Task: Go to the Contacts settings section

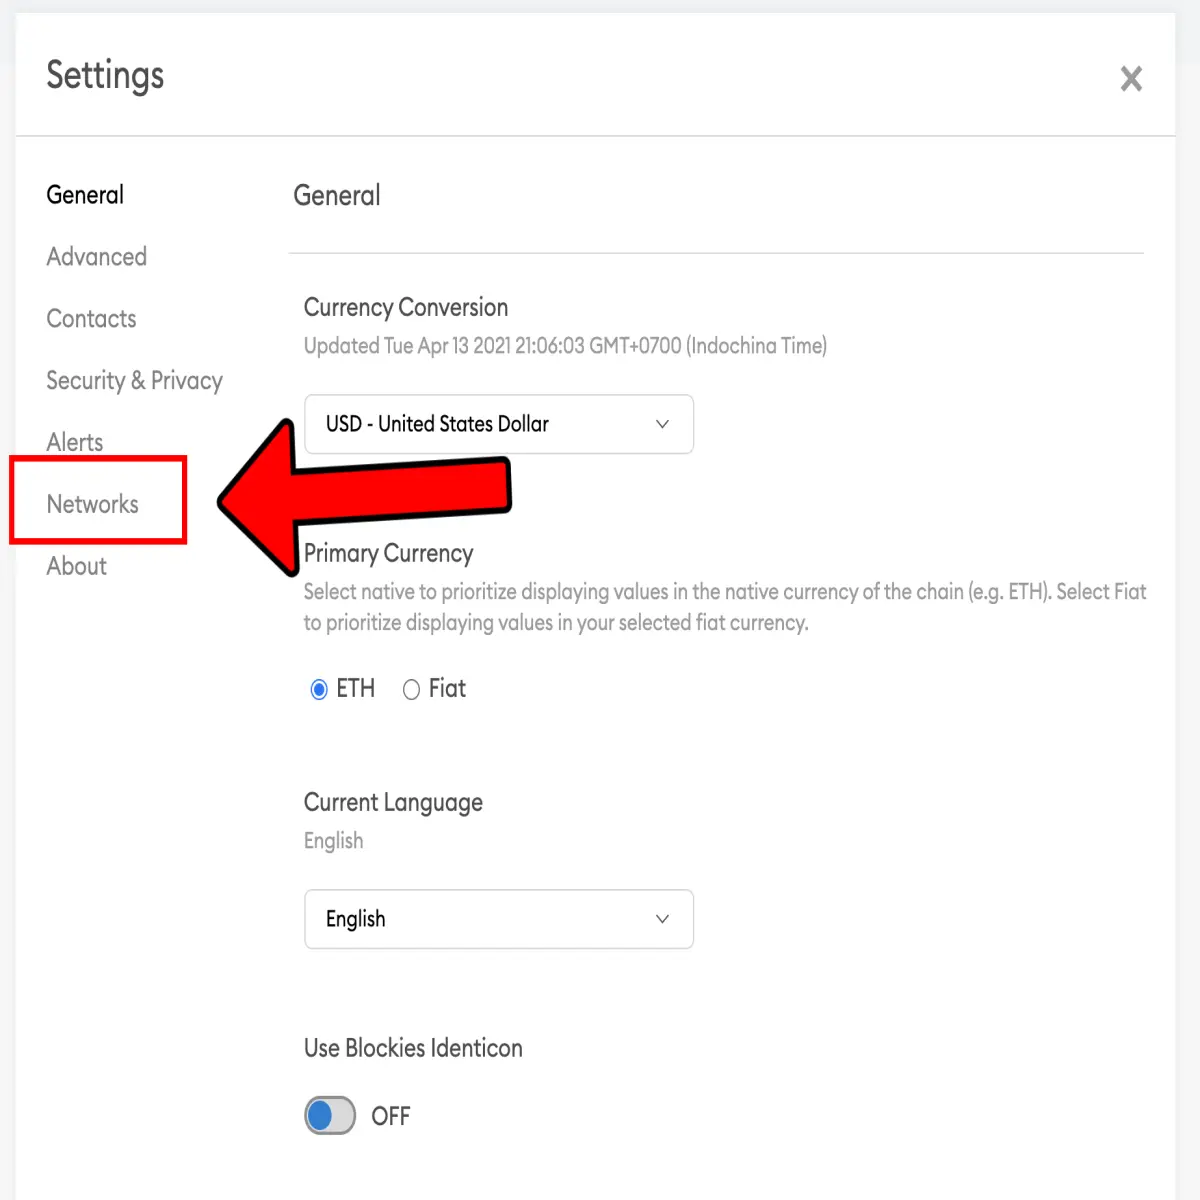Action: point(91,319)
